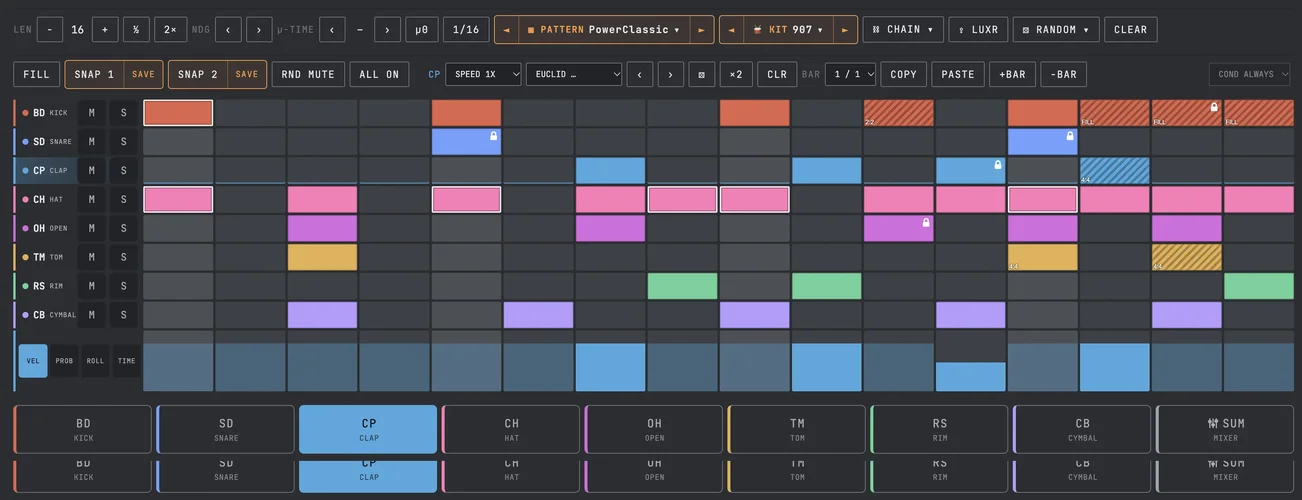Switch to next kit after 907

tap(845, 29)
